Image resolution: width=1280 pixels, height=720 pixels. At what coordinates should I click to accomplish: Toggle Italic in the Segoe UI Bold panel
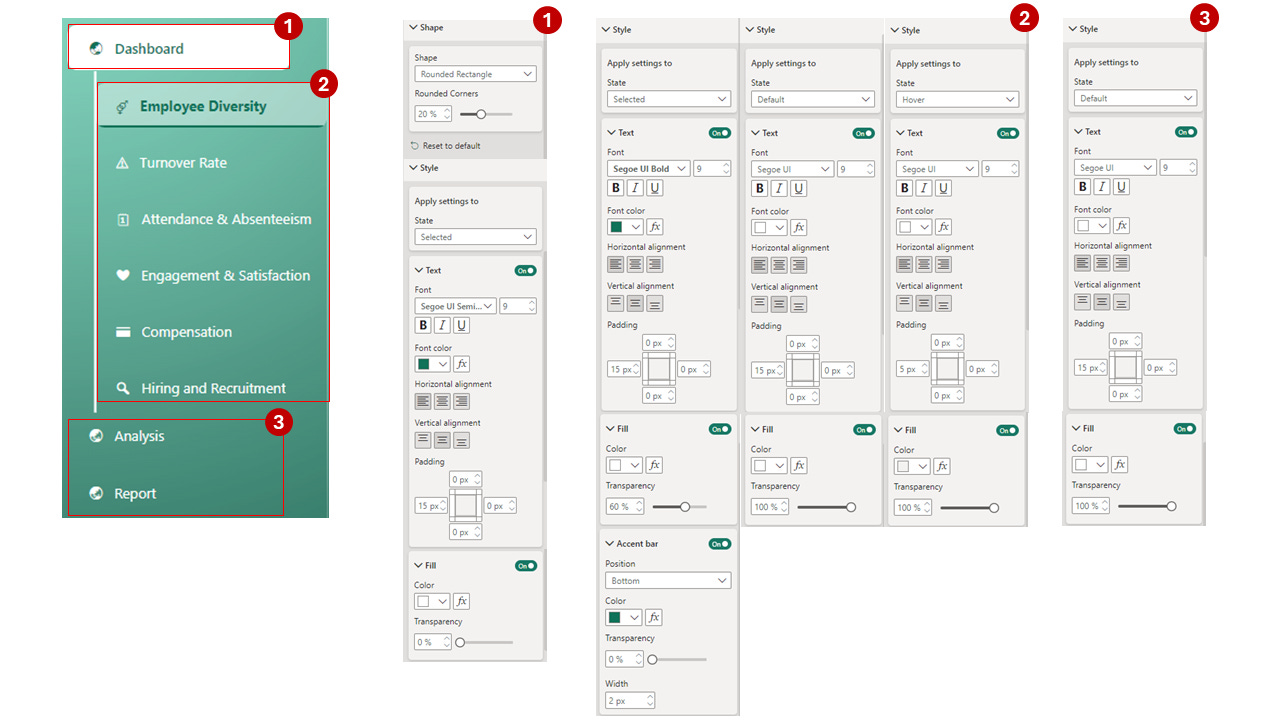(635, 188)
